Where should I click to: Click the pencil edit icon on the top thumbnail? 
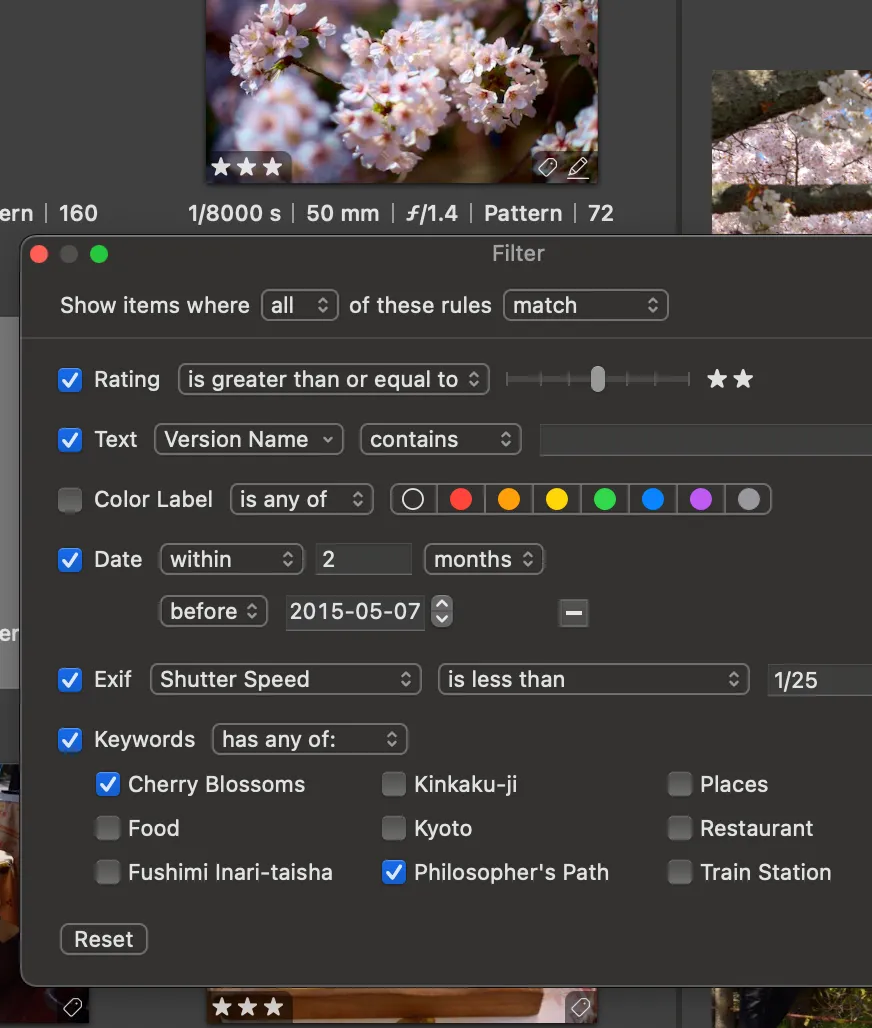pos(578,167)
